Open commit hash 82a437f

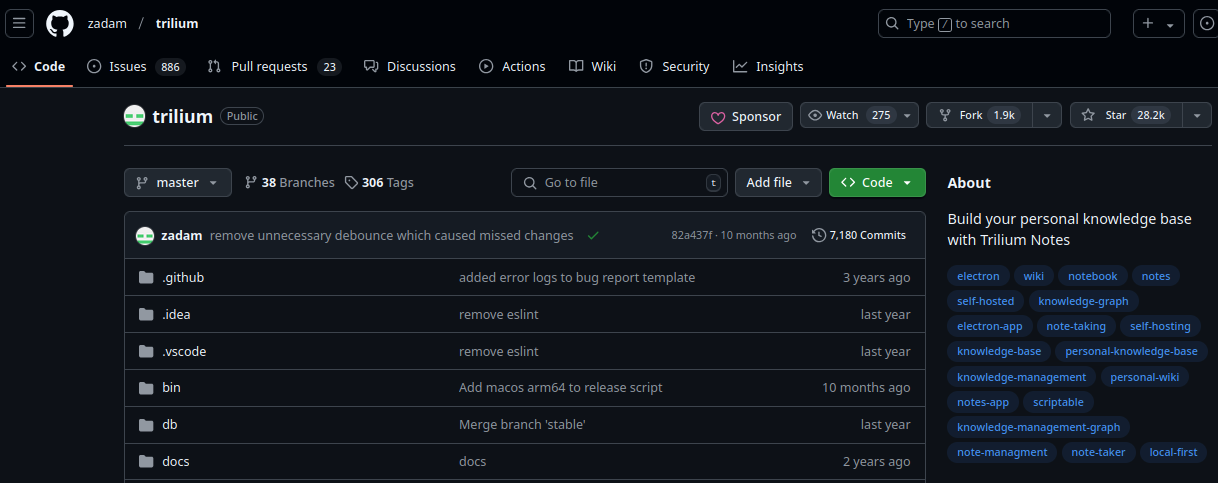tap(692, 235)
